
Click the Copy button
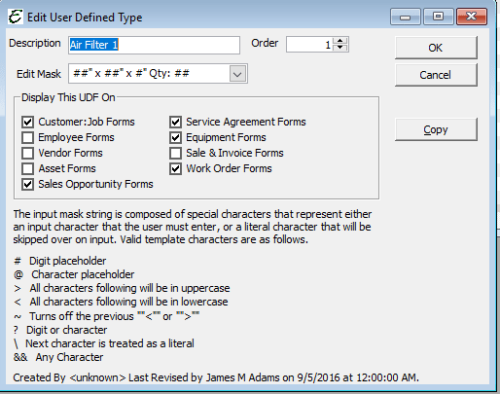coord(436,129)
